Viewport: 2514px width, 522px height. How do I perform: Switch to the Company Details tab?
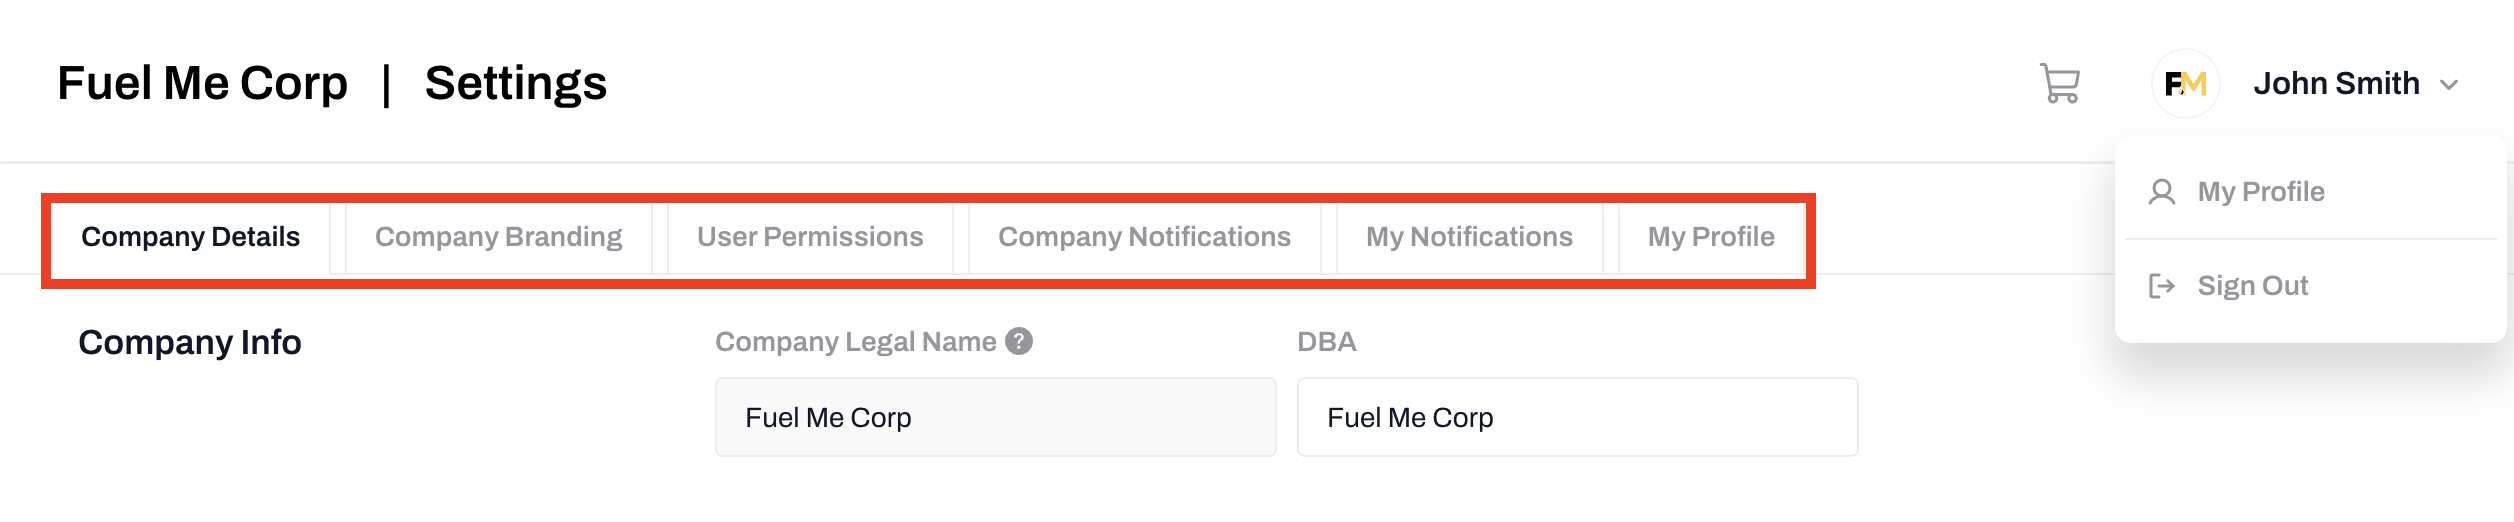190,238
